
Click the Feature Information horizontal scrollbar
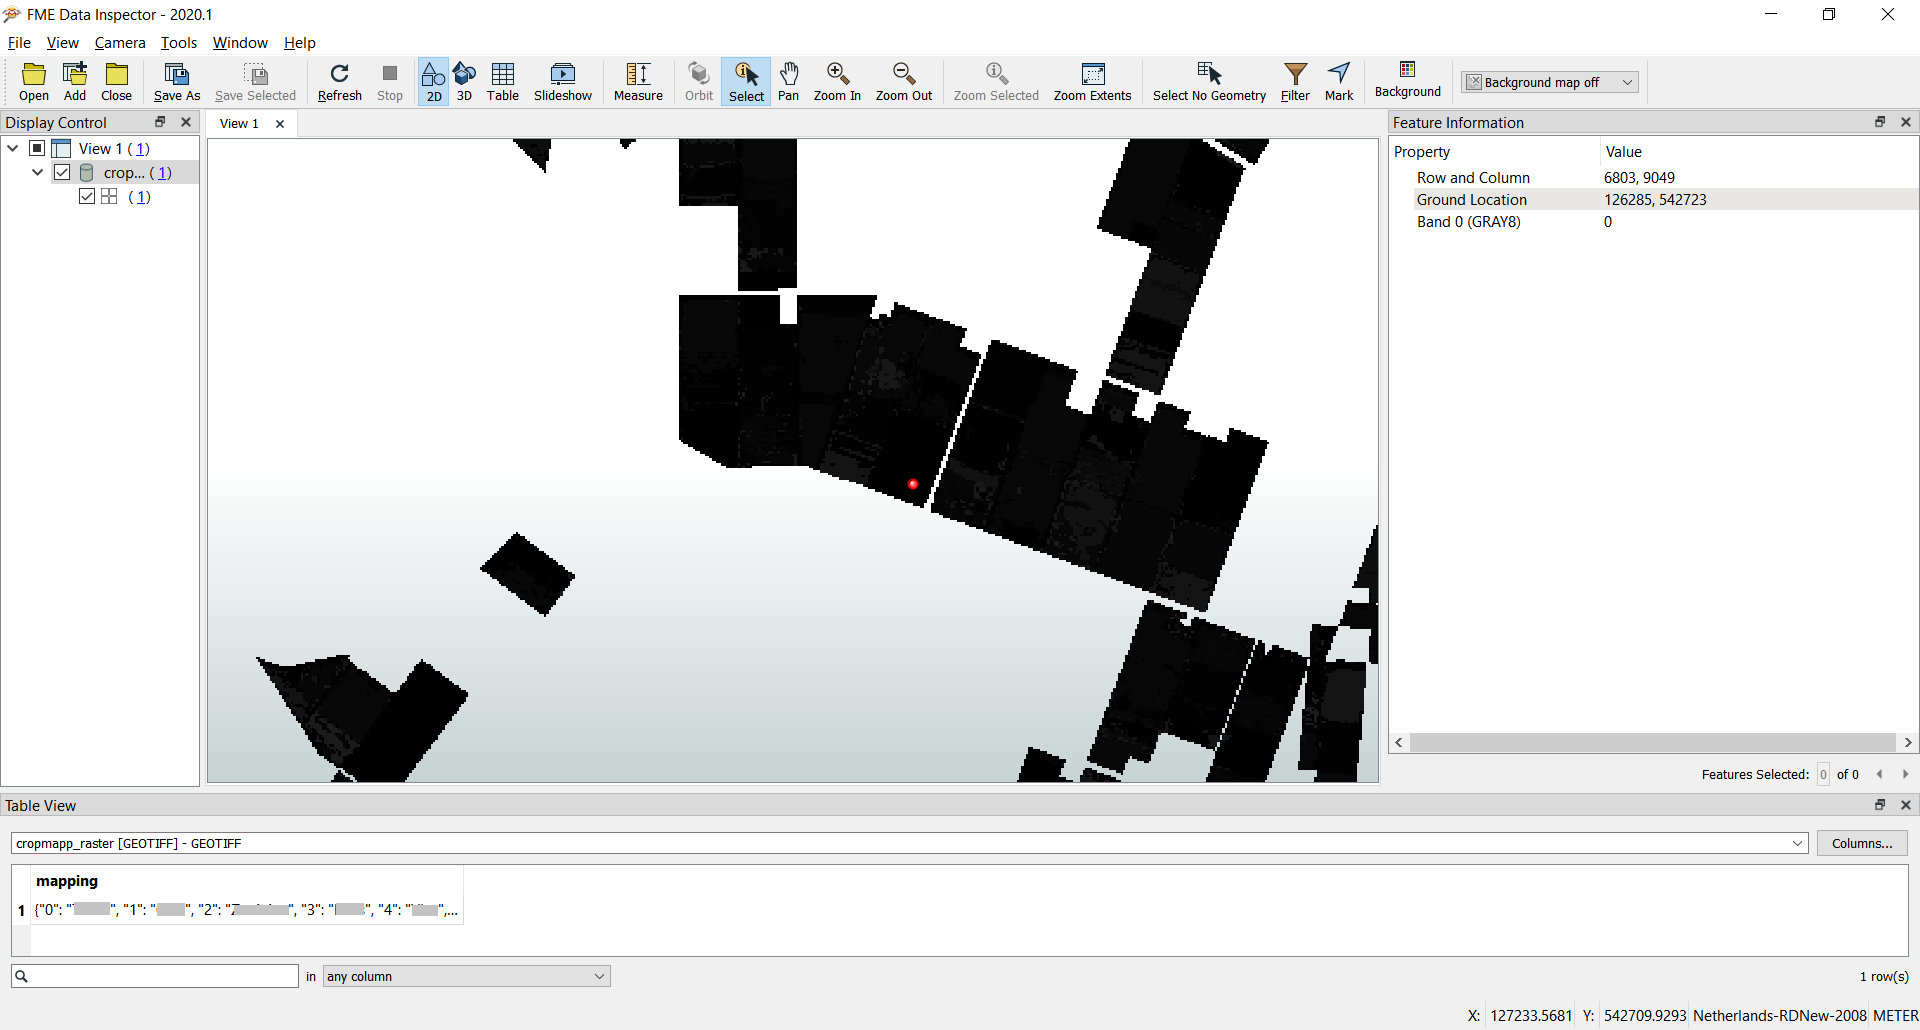pos(1653,742)
